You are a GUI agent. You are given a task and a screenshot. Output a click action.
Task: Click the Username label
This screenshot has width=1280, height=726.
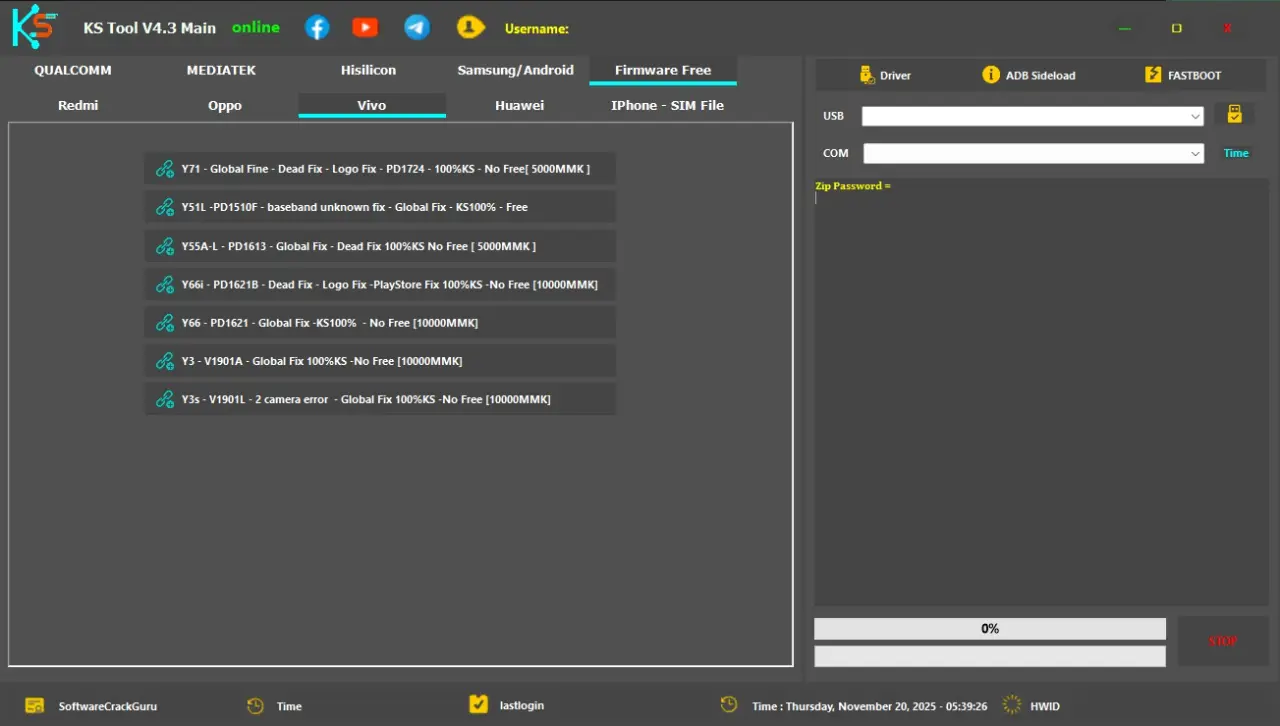(537, 29)
